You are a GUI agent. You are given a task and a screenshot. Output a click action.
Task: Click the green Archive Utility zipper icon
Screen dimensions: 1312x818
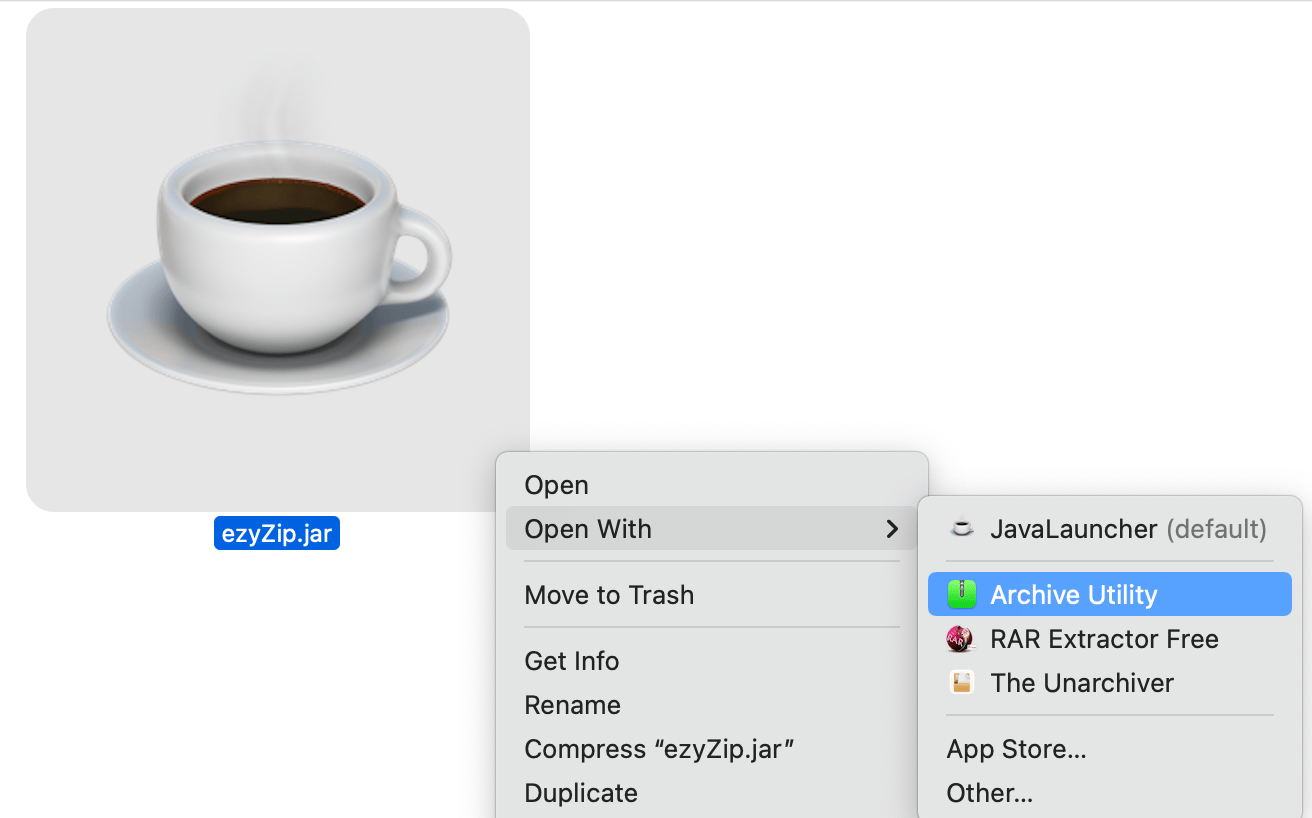point(960,593)
